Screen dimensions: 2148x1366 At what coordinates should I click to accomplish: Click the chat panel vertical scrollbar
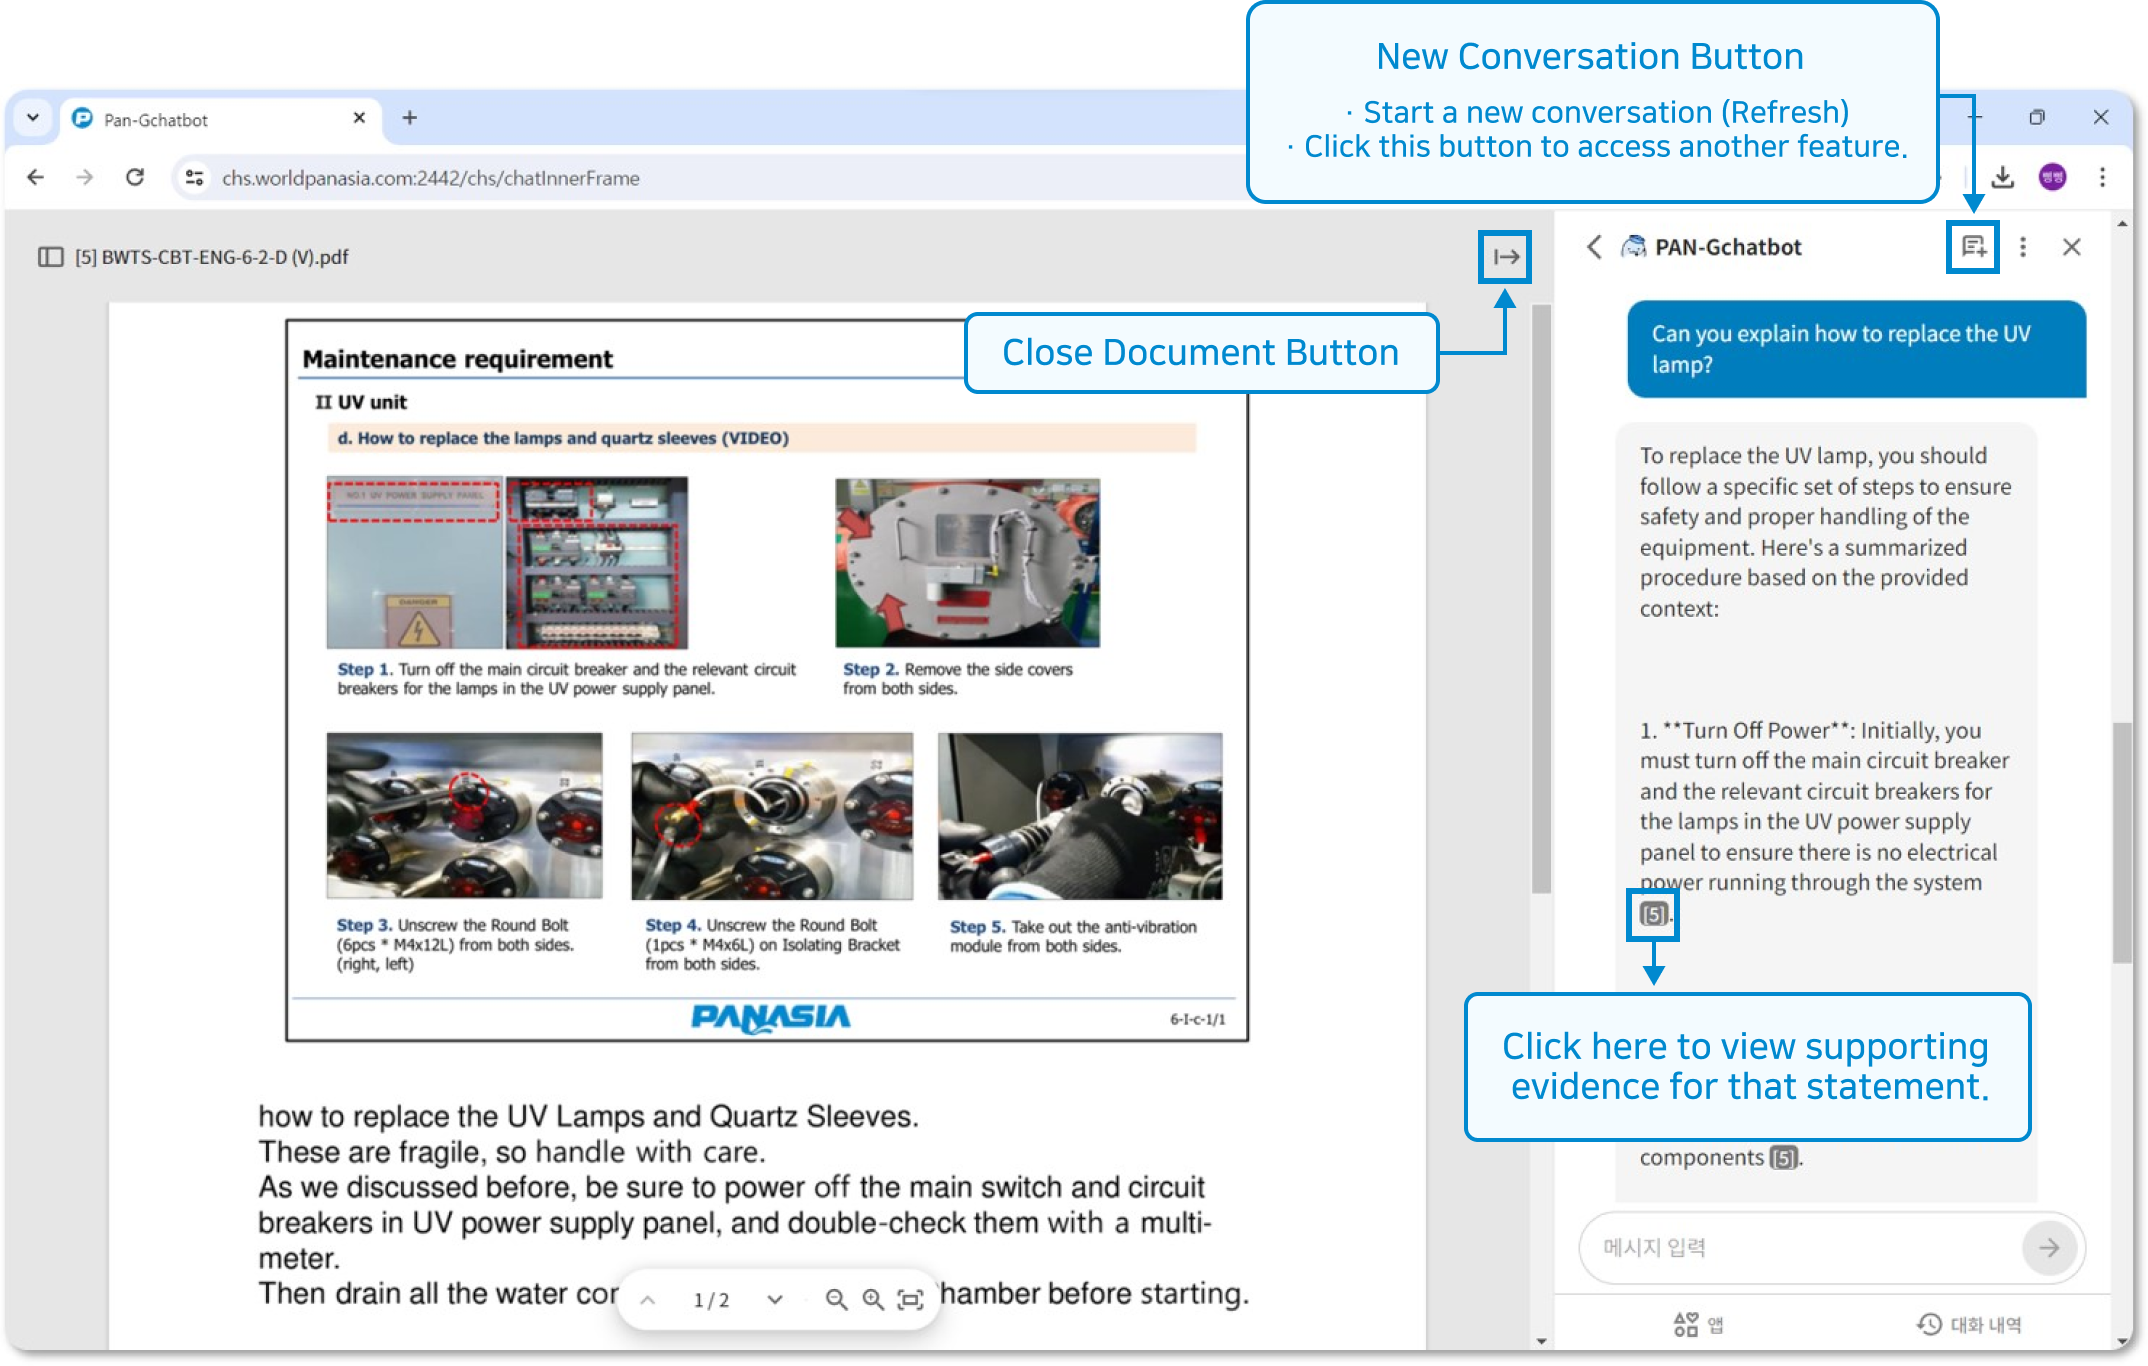(x=2122, y=842)
